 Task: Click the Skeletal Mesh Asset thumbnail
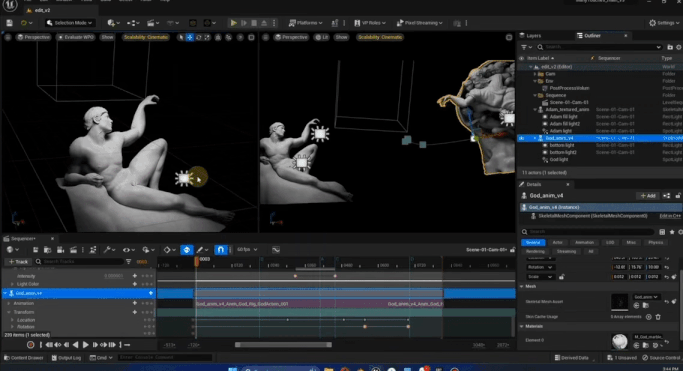619,301
